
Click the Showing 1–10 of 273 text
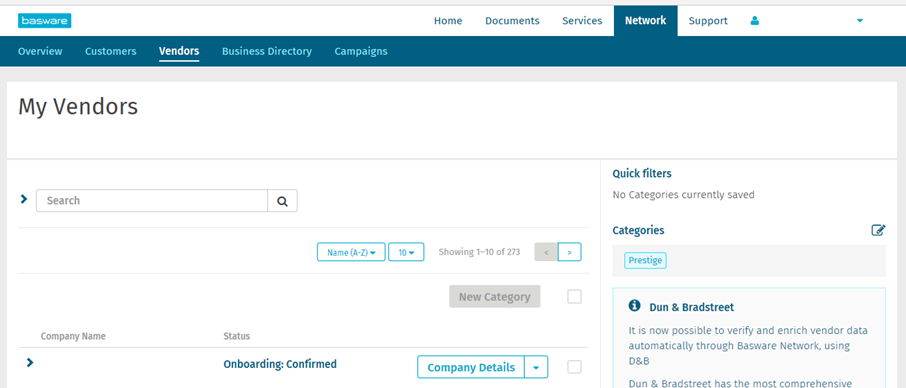[479, 252]
